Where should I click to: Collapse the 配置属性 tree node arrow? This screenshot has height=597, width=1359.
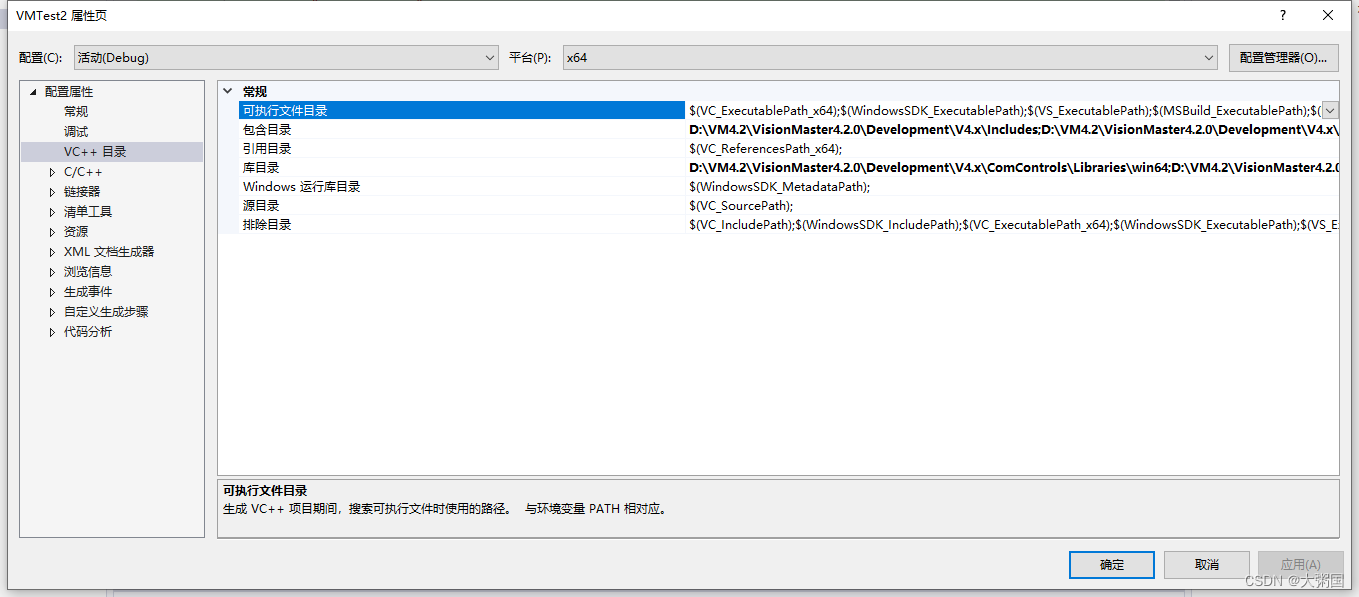click(x=33, y=92)
